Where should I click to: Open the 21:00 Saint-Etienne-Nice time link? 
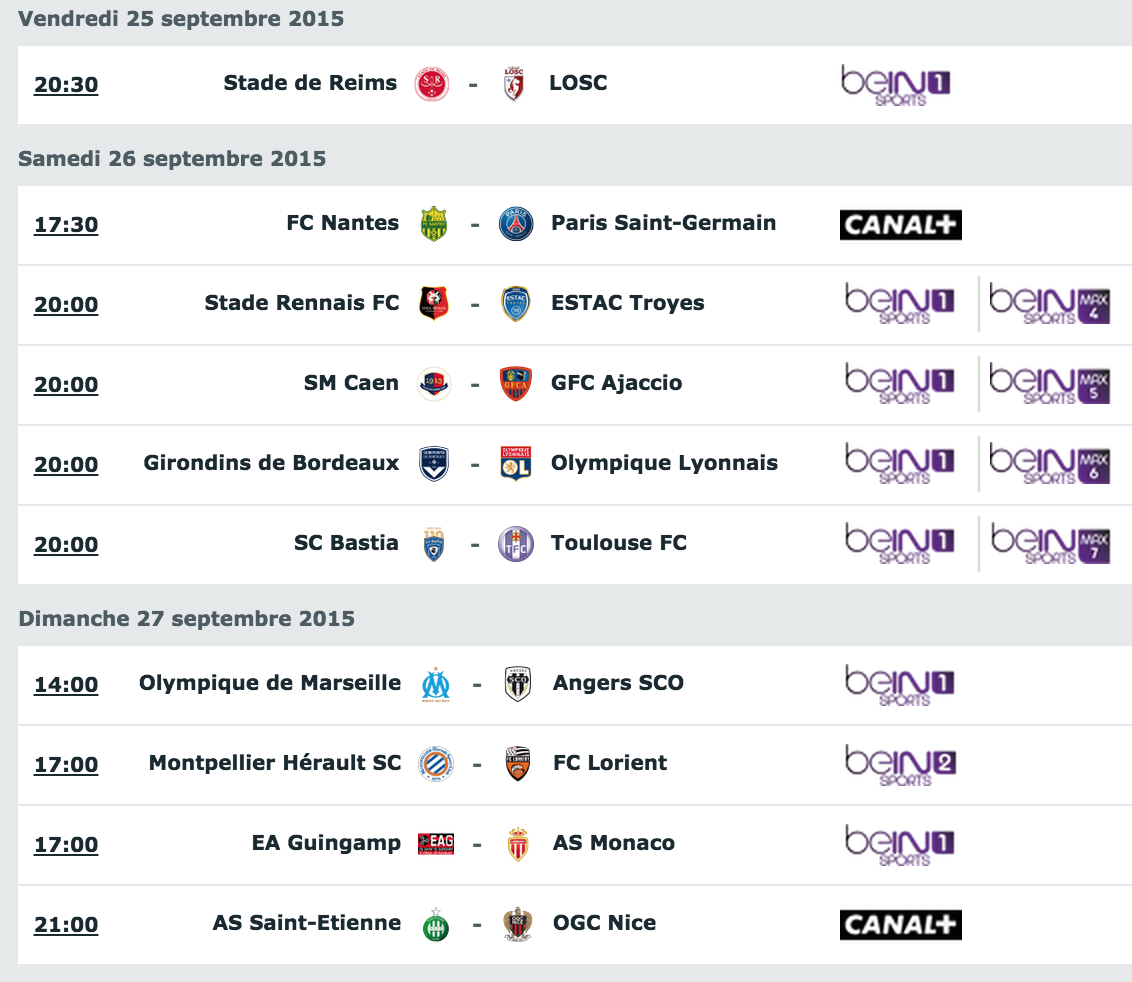click(x=66, y=925)
